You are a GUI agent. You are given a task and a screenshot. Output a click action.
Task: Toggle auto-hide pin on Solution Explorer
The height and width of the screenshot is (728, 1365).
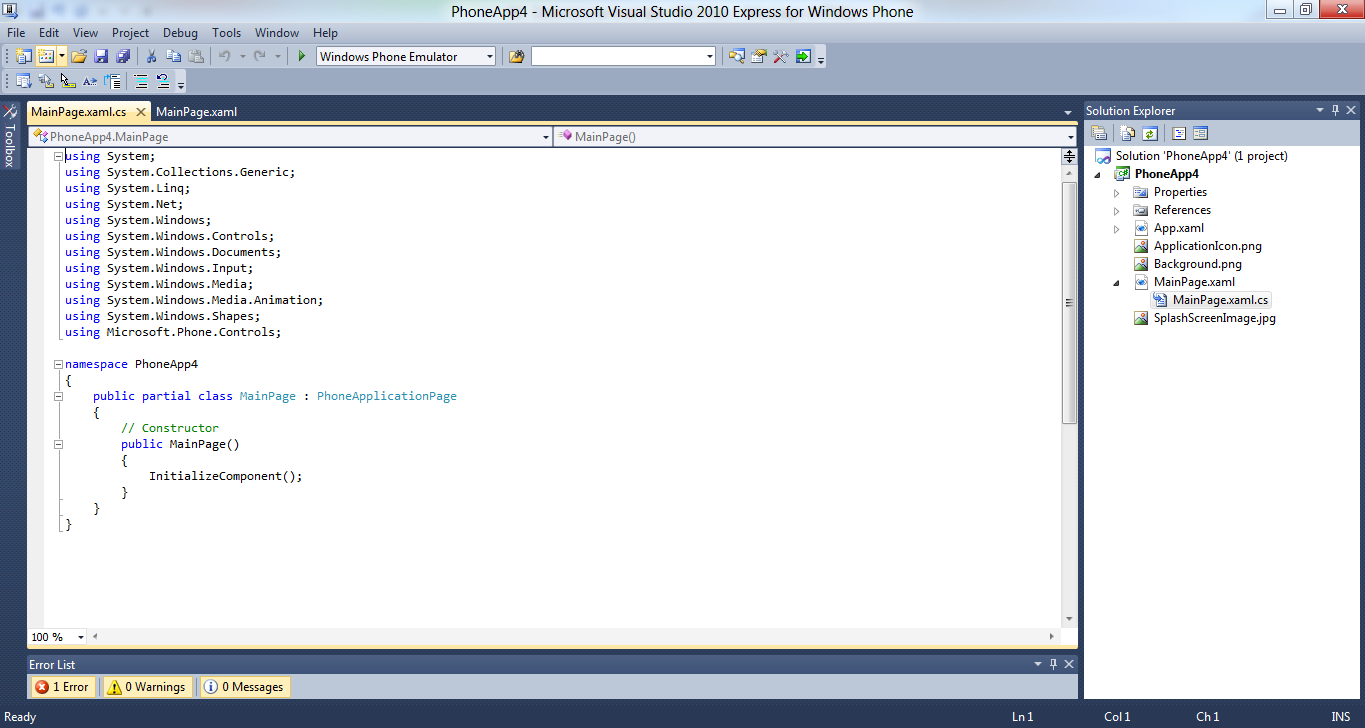pos(1333,110)
